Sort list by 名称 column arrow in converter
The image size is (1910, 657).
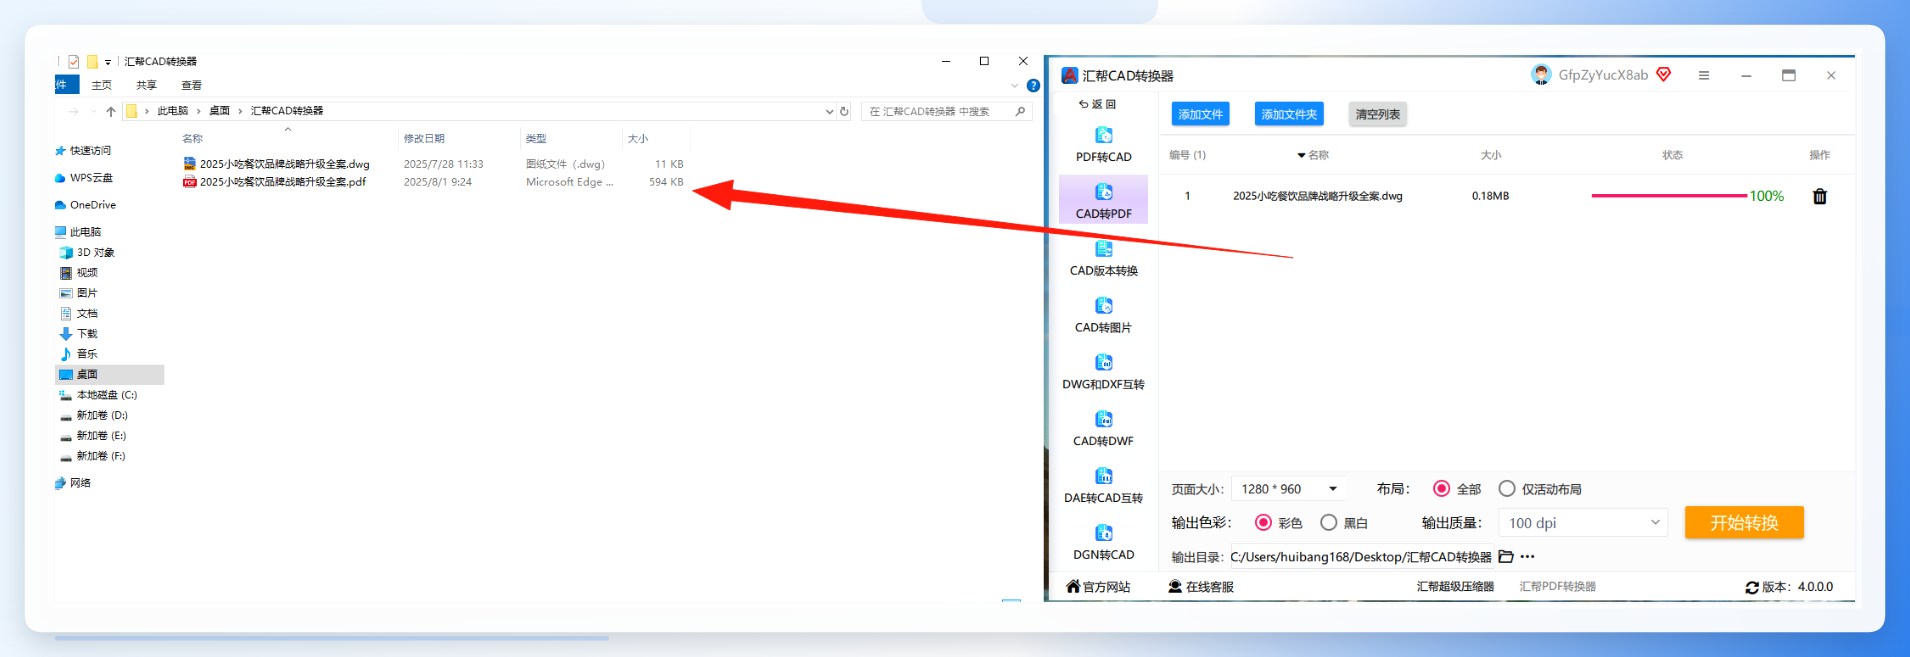click(1302, 155)
